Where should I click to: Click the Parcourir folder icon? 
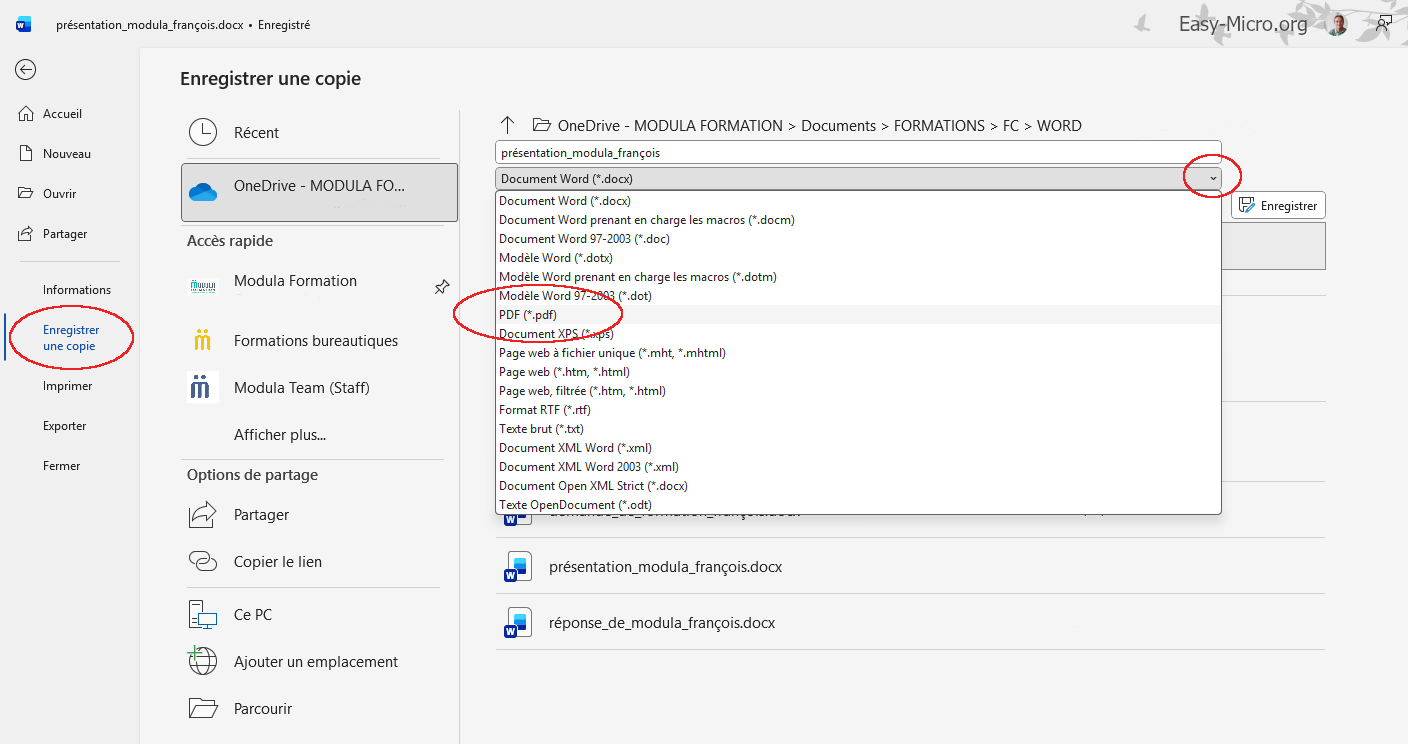(x=203, y=708)
